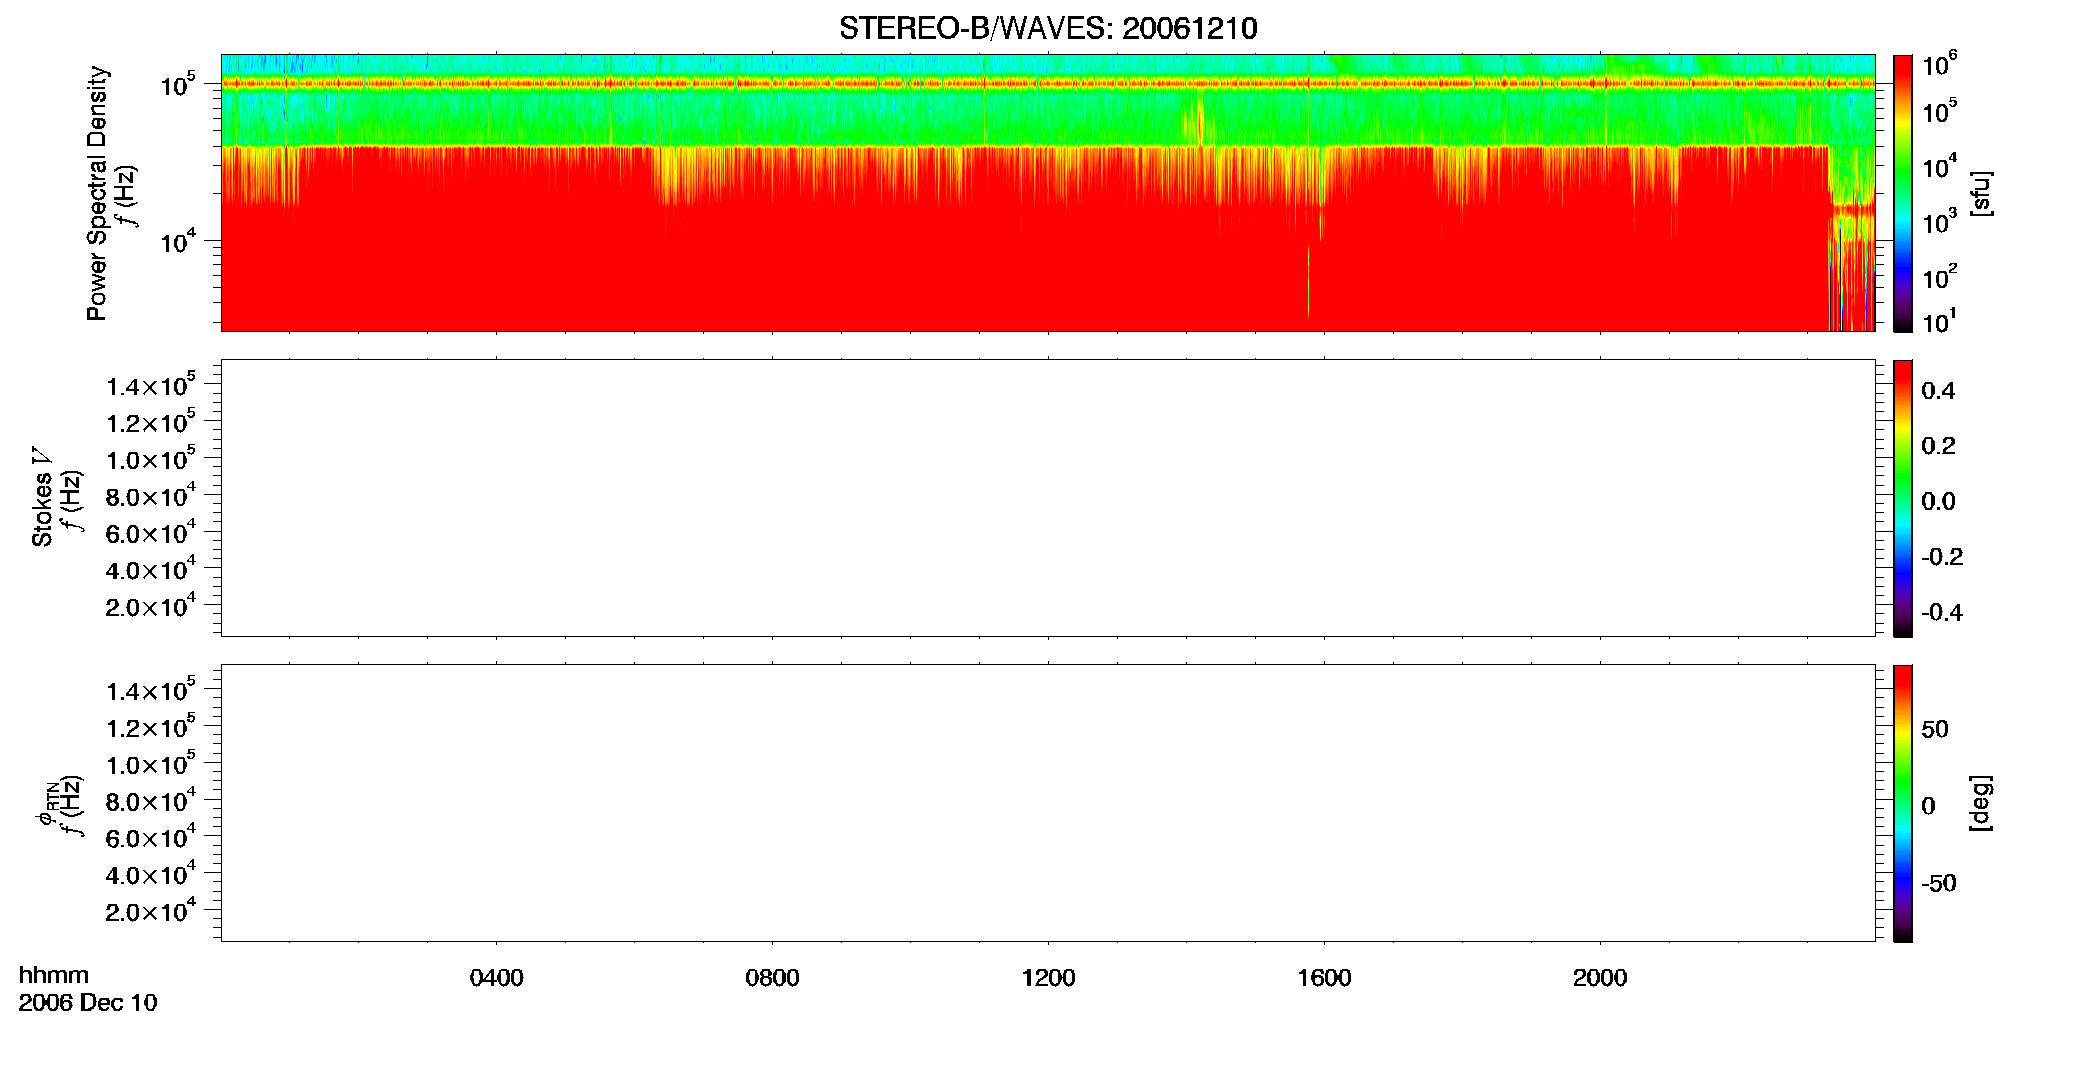Click the 10^4 frequency tick in spectrogram

(x=178, y=240)
